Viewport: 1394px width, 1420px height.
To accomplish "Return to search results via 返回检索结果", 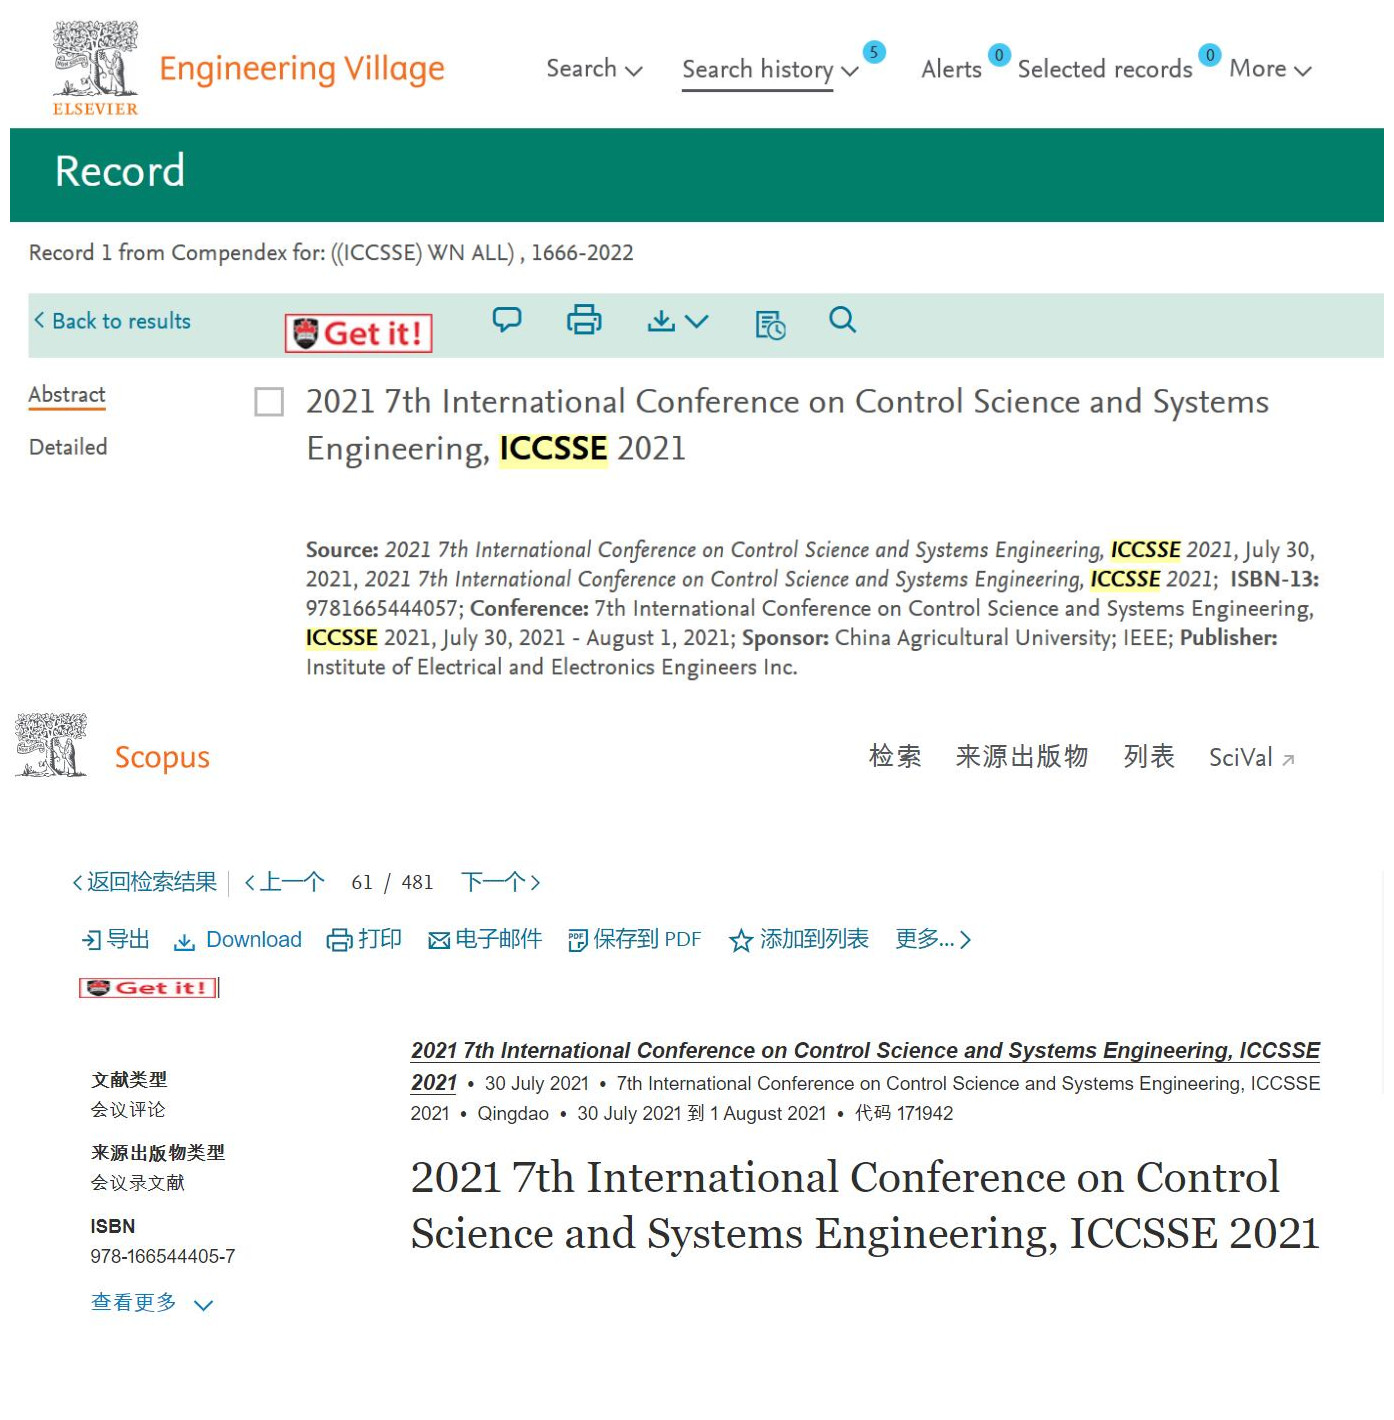I will click(x=145, y=882).
